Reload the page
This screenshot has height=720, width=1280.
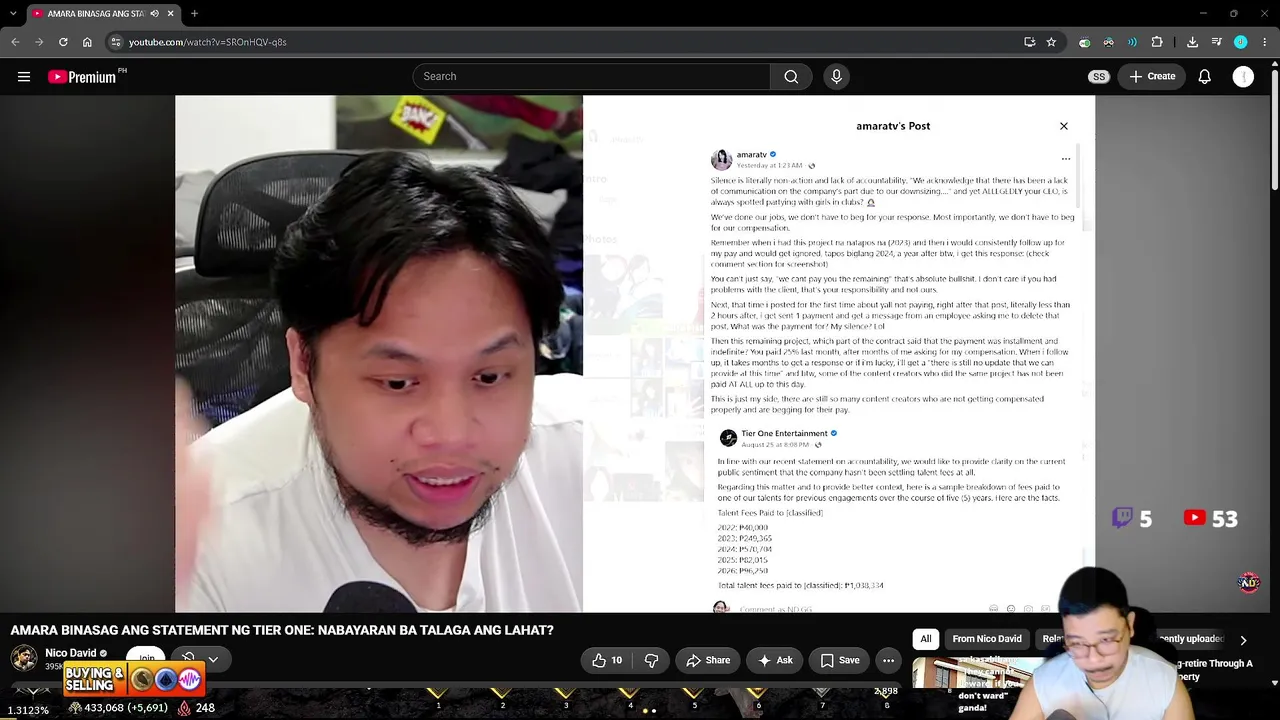(63, 42)
